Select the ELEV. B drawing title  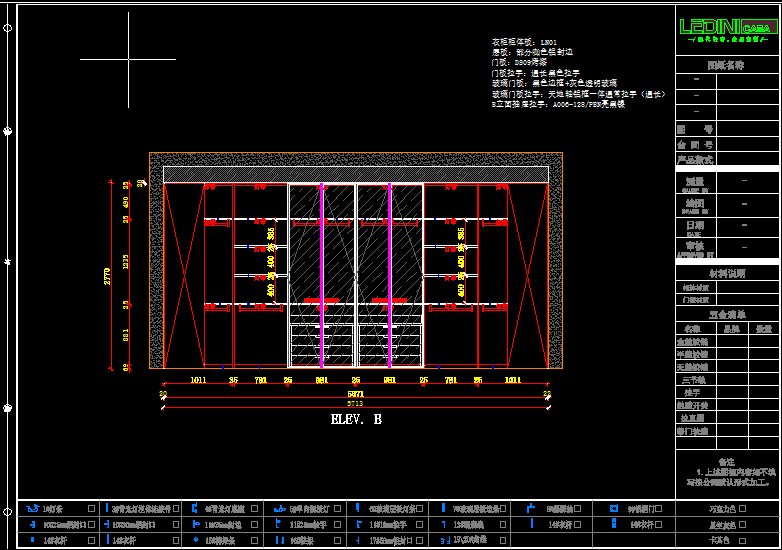[x=356, y=420]
